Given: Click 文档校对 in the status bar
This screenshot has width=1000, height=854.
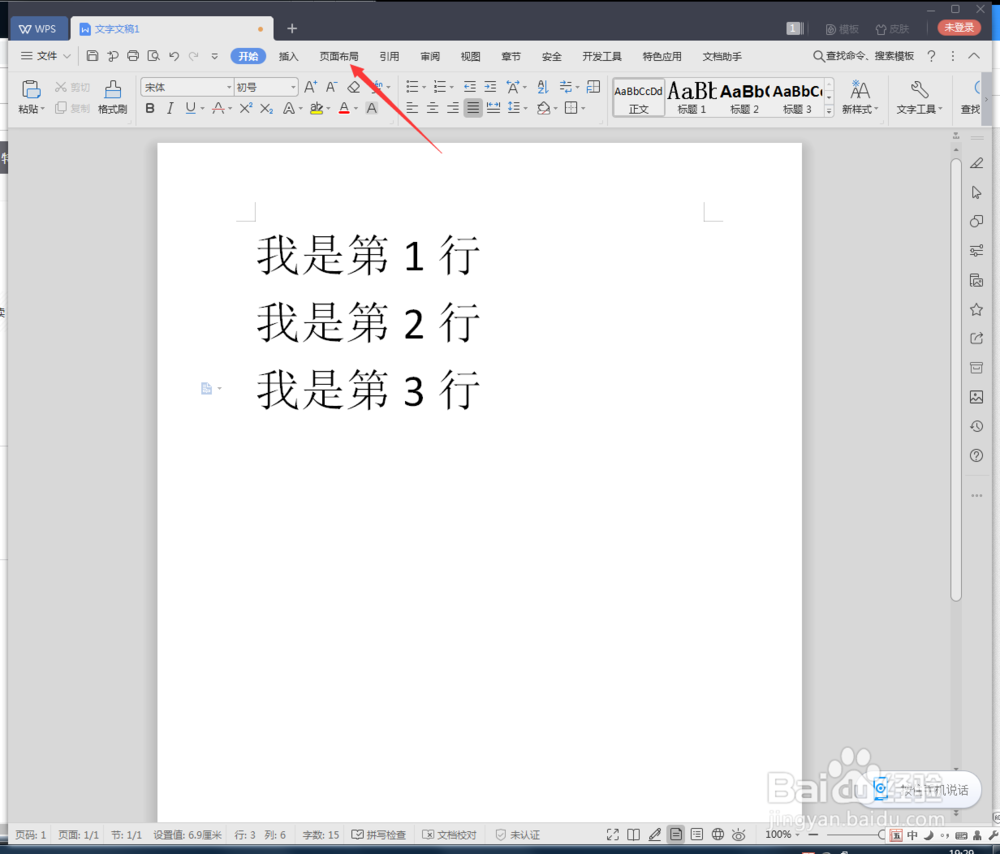Looking at the screenshot, I should [x=450, y=834].
